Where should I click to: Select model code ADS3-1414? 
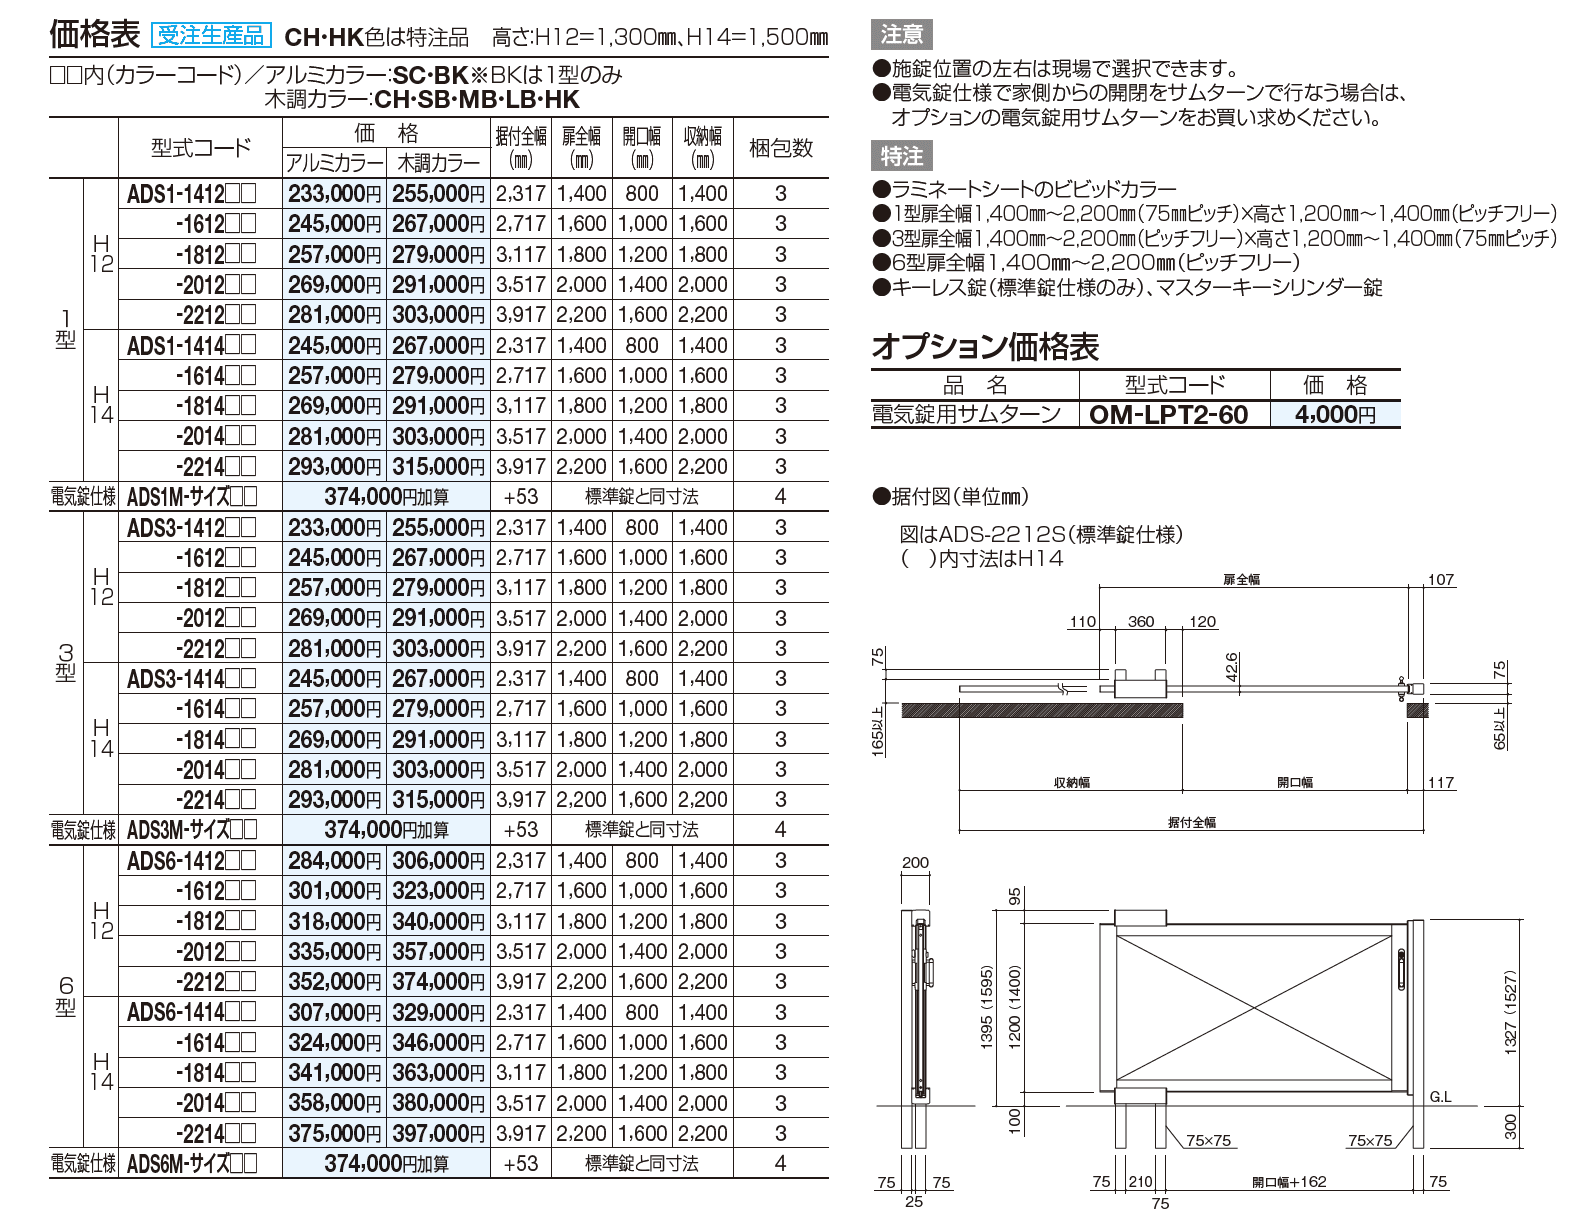pos(191,679)
